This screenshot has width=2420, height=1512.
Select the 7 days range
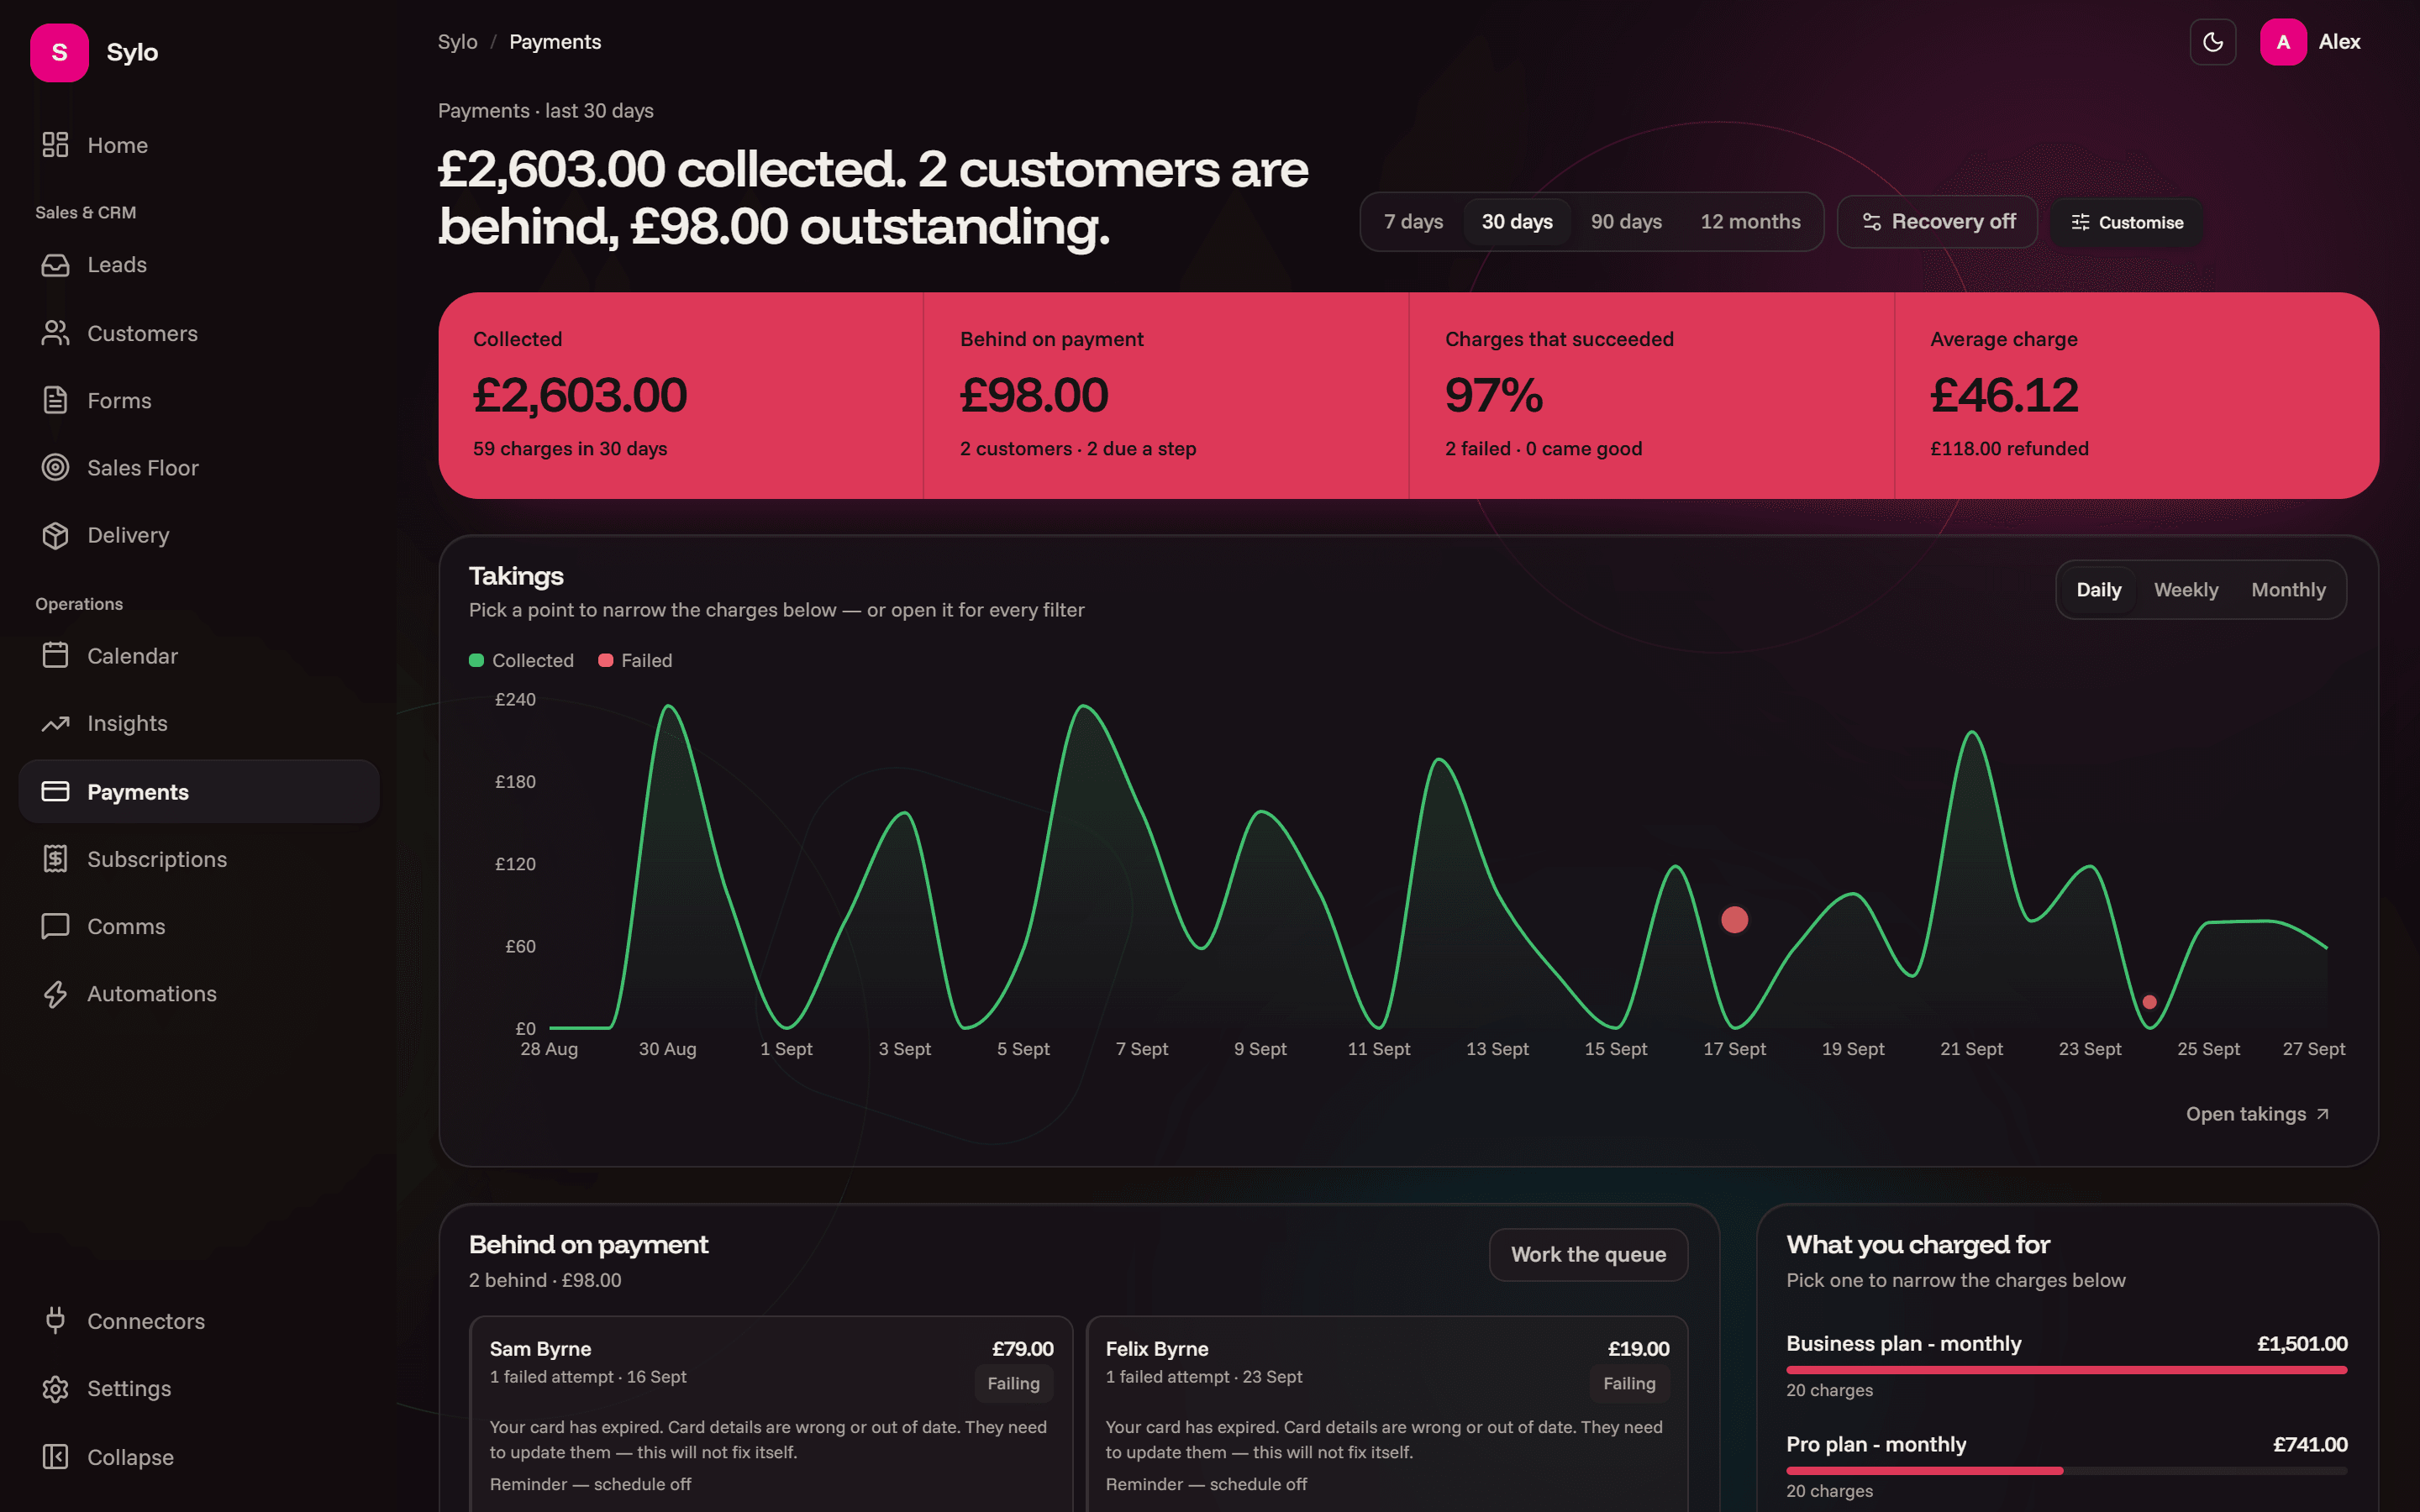[x=1413, y=222]
